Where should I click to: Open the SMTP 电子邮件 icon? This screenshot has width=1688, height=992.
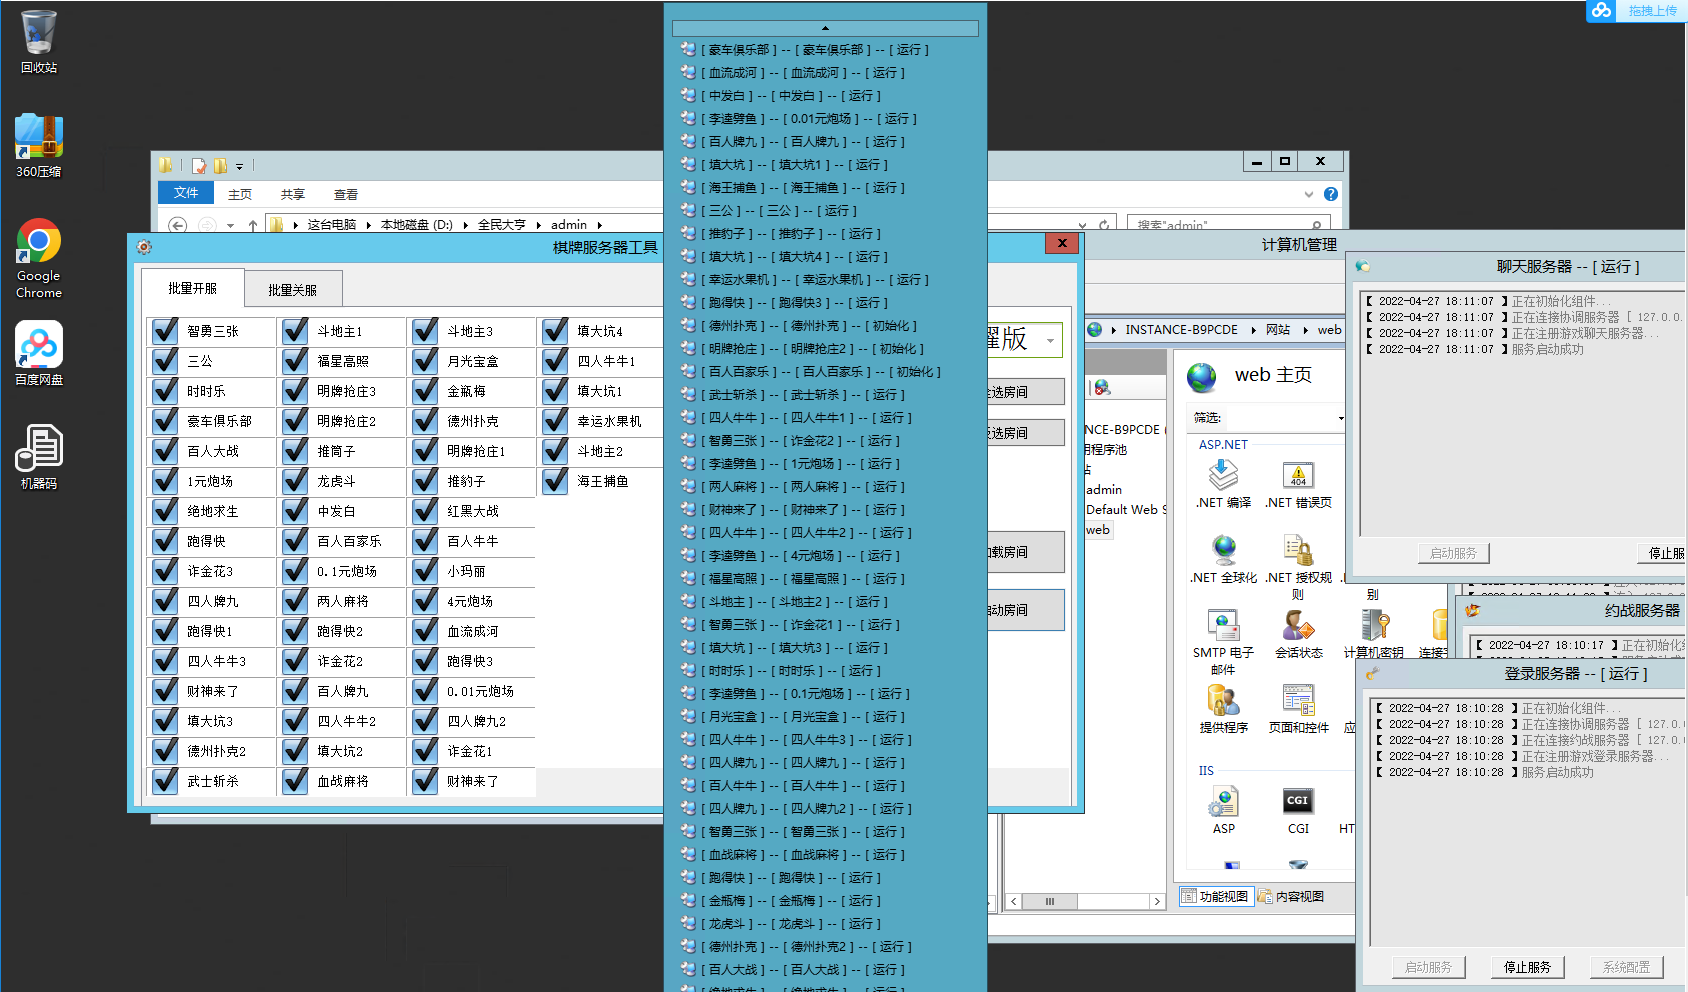click(1223, 626)
